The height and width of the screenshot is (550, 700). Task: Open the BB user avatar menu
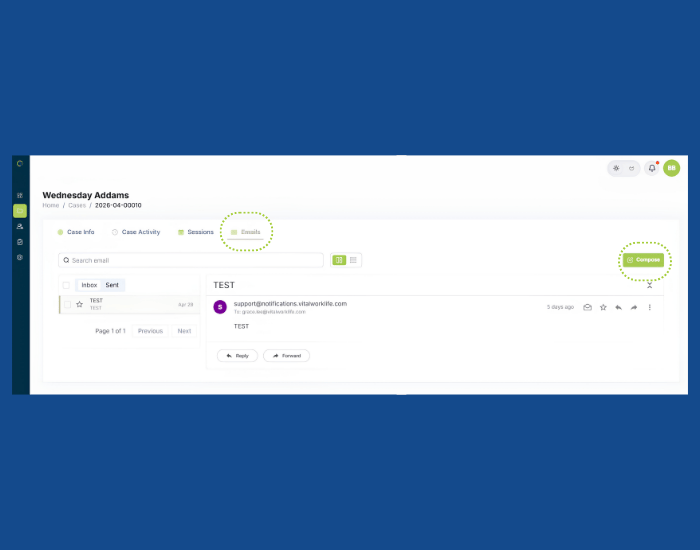click(x=671, y=168)
